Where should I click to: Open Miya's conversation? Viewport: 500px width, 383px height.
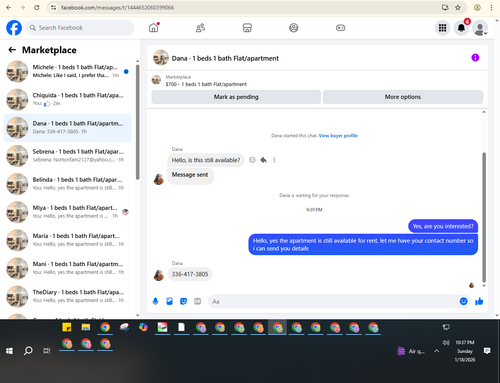(x=67, y=212)
